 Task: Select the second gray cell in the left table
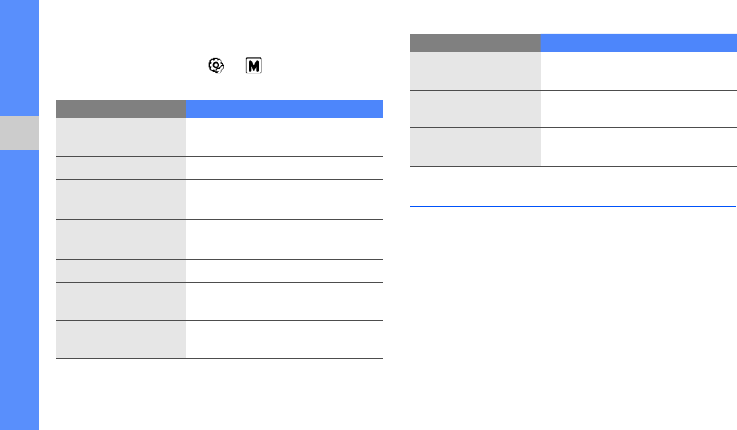(121, 168)
